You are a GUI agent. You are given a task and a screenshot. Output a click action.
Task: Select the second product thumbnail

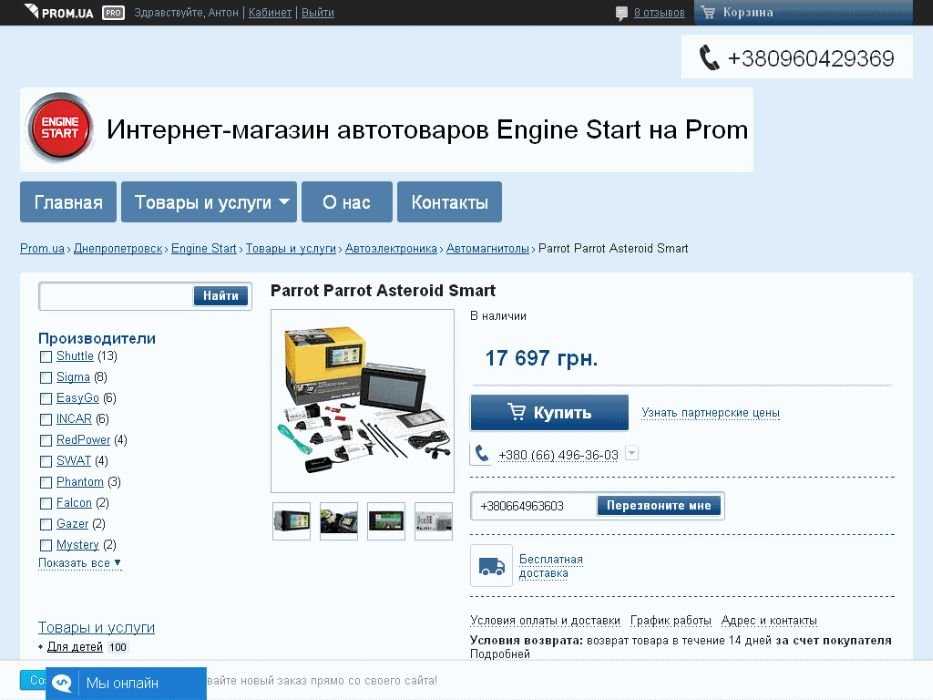pyautogui.click(x=339, y=521)
